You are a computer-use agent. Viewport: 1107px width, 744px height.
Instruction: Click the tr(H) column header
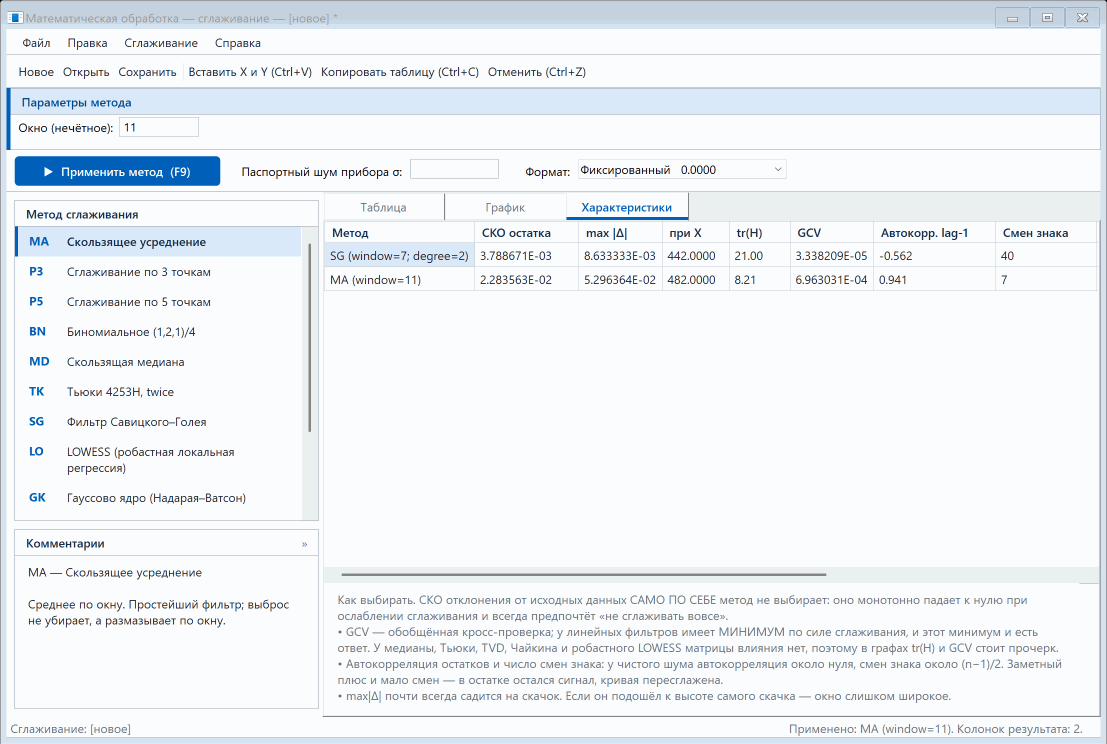(760, 233)
